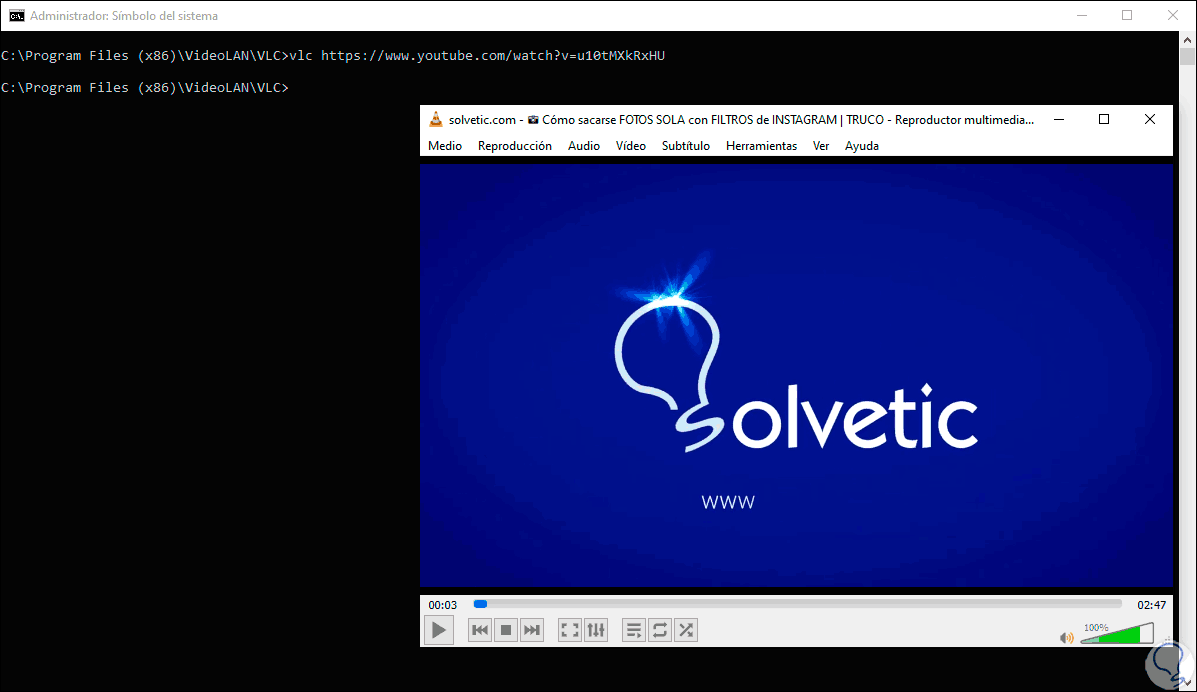Show the playlist in VLC
The height and width of the screenshot is (692, 1197).
pyautogui.click(x=634, y=630)
